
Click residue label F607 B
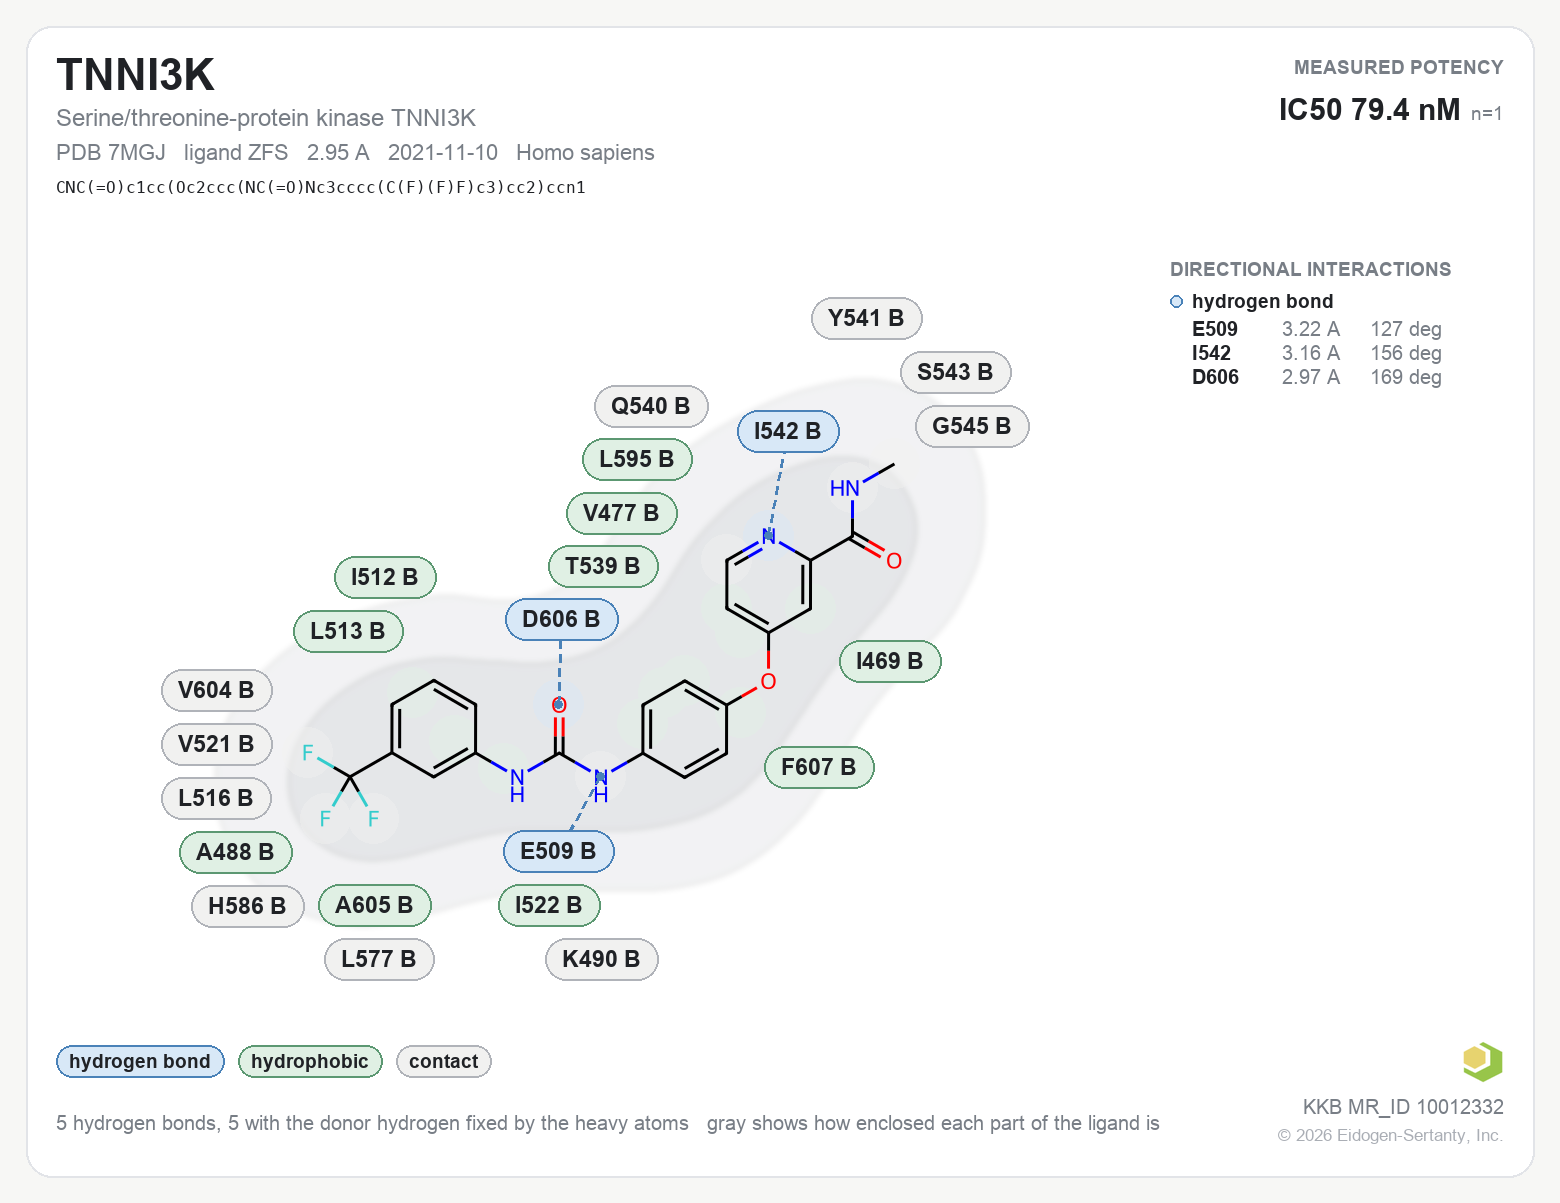pyautogui.click(x=819, y=767)
